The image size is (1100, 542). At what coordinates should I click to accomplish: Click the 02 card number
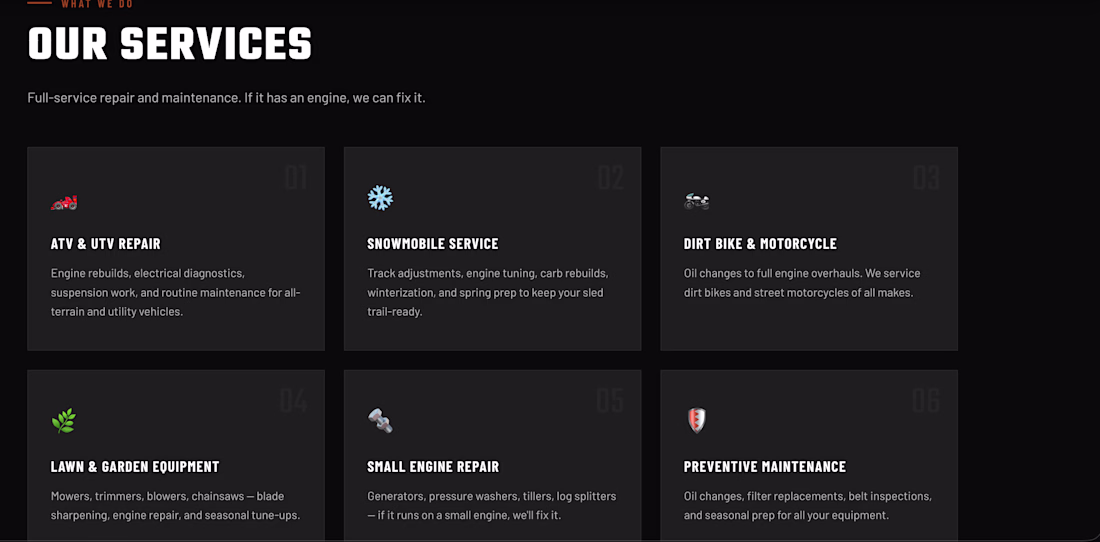point(611,178)
